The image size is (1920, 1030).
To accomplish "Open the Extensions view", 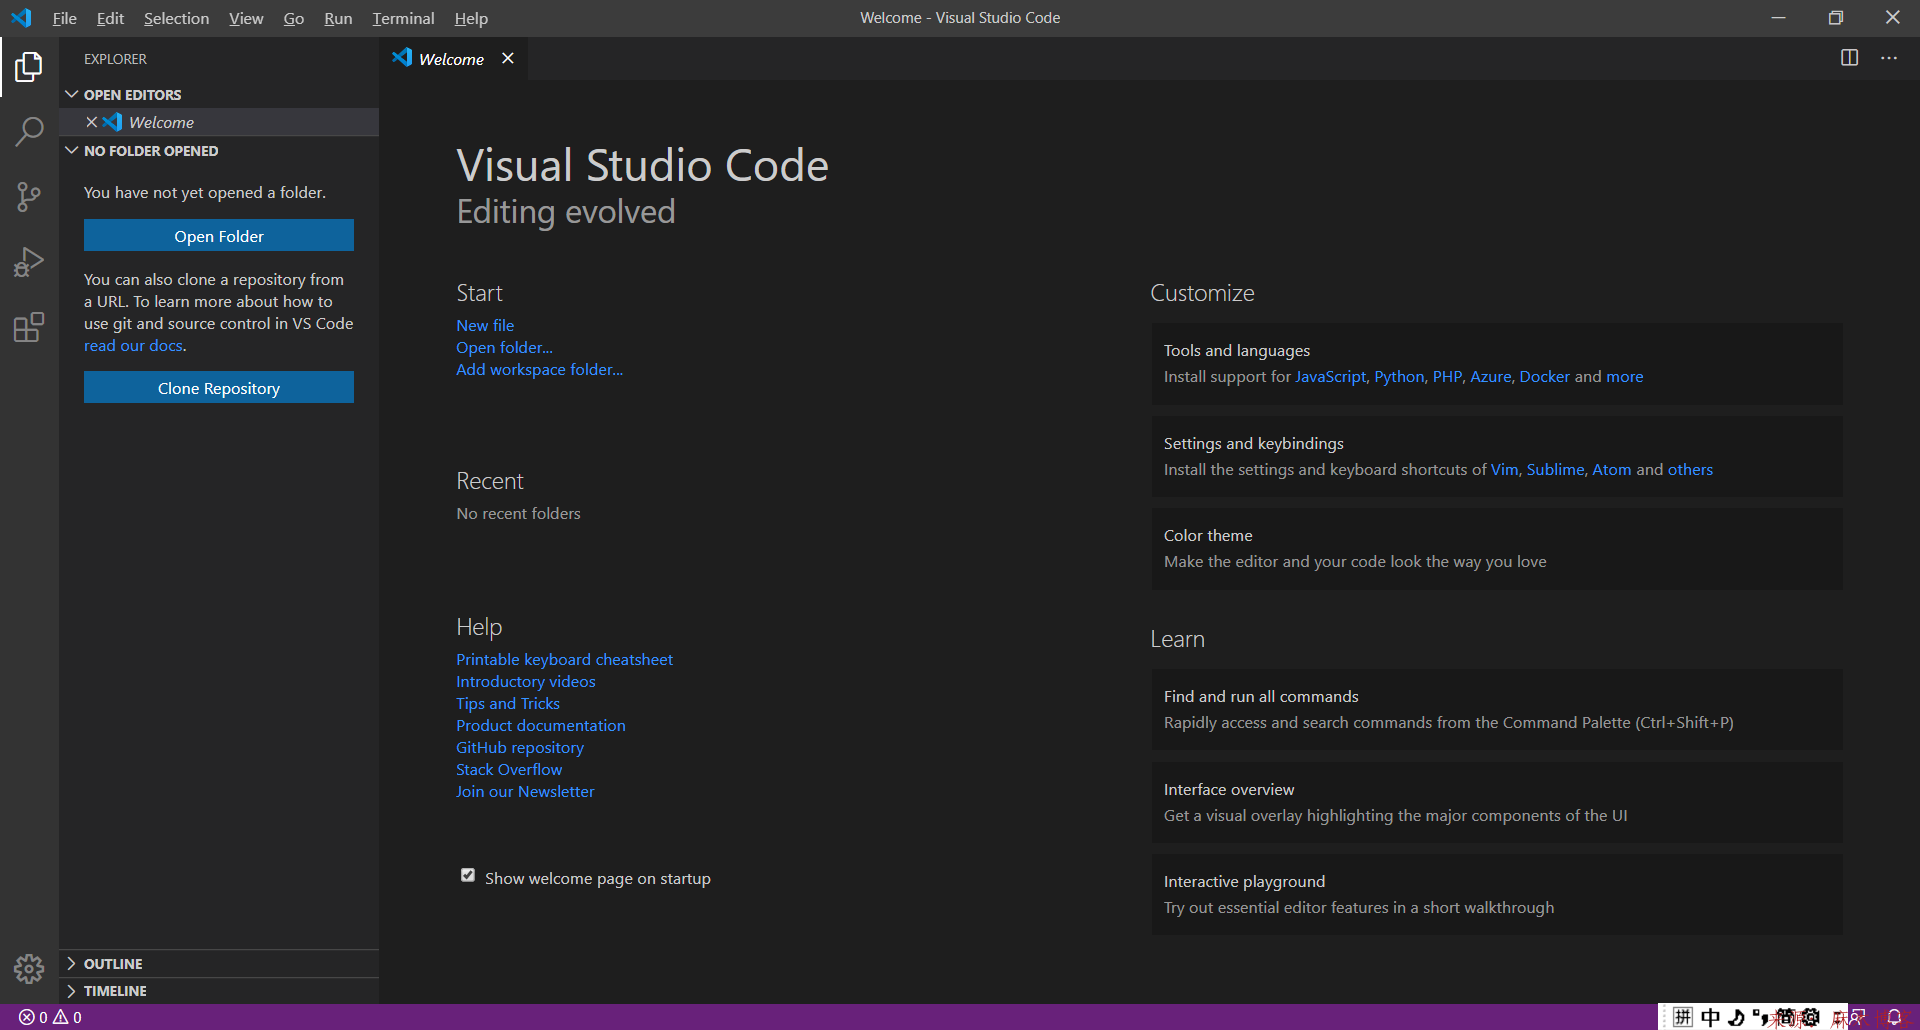I will point(29,327).
